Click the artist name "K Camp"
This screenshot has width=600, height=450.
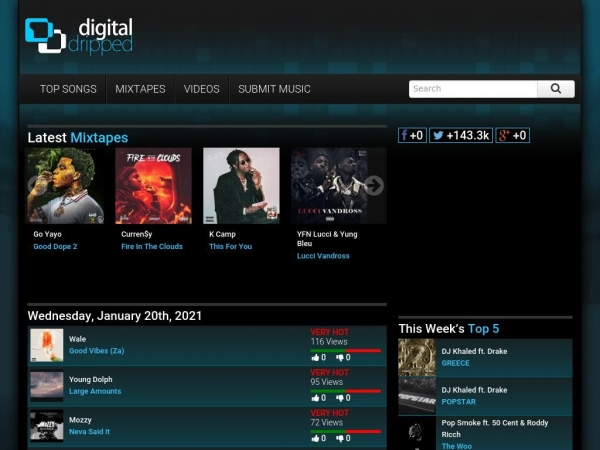click(222, 234)
